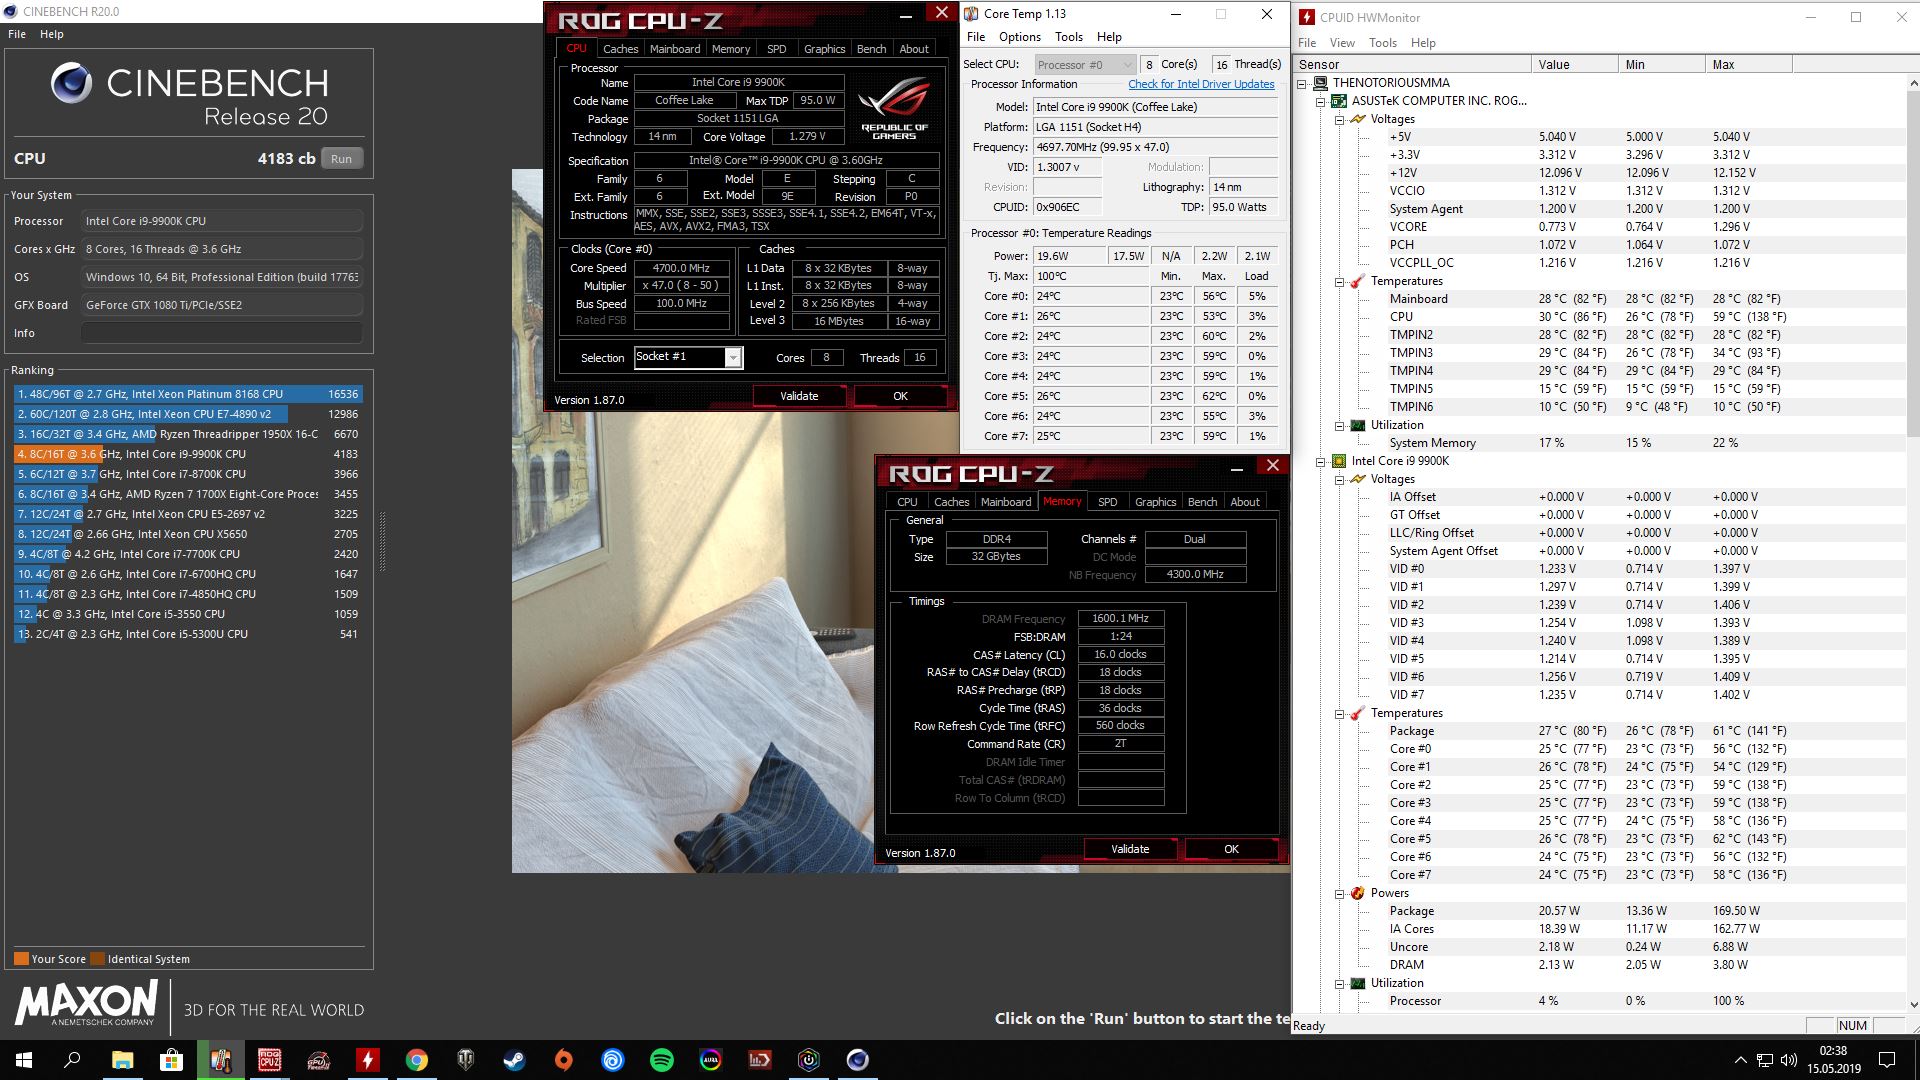Image resolution: width=1920 pixels, height=1080 pixels.
Task: Click OK in the top CPU-Z window
Action: [x=900, y=396]
